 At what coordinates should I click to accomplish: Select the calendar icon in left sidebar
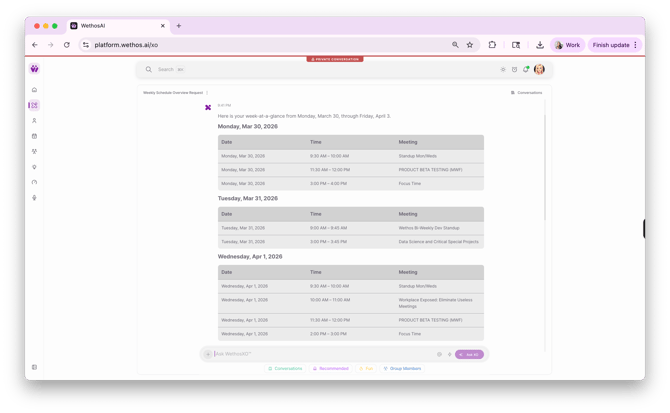(x=34, y=136)
